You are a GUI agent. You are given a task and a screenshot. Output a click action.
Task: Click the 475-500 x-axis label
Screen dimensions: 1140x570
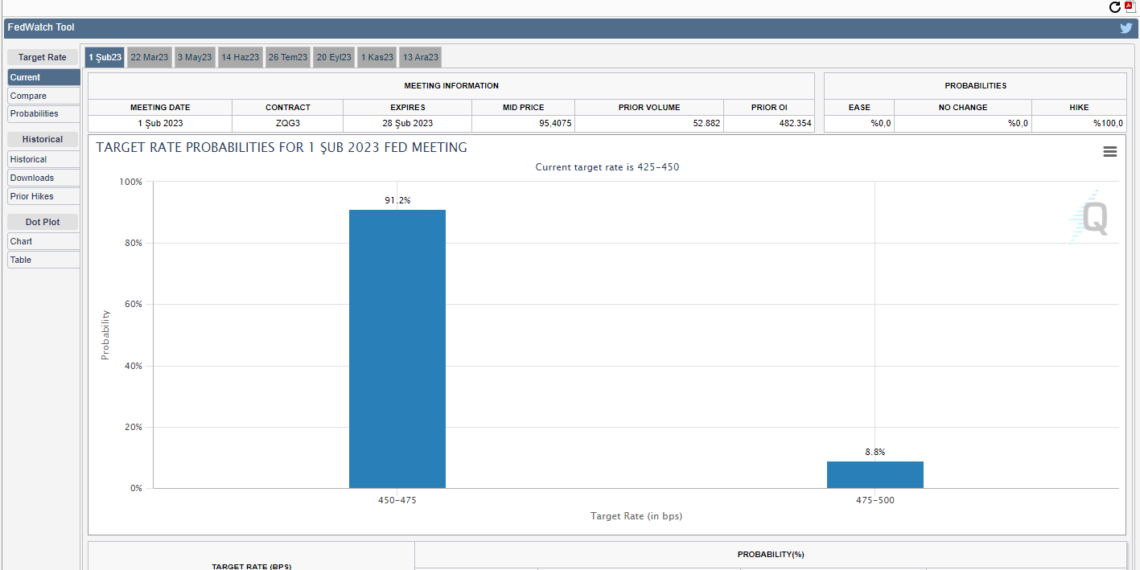(875, 500)
